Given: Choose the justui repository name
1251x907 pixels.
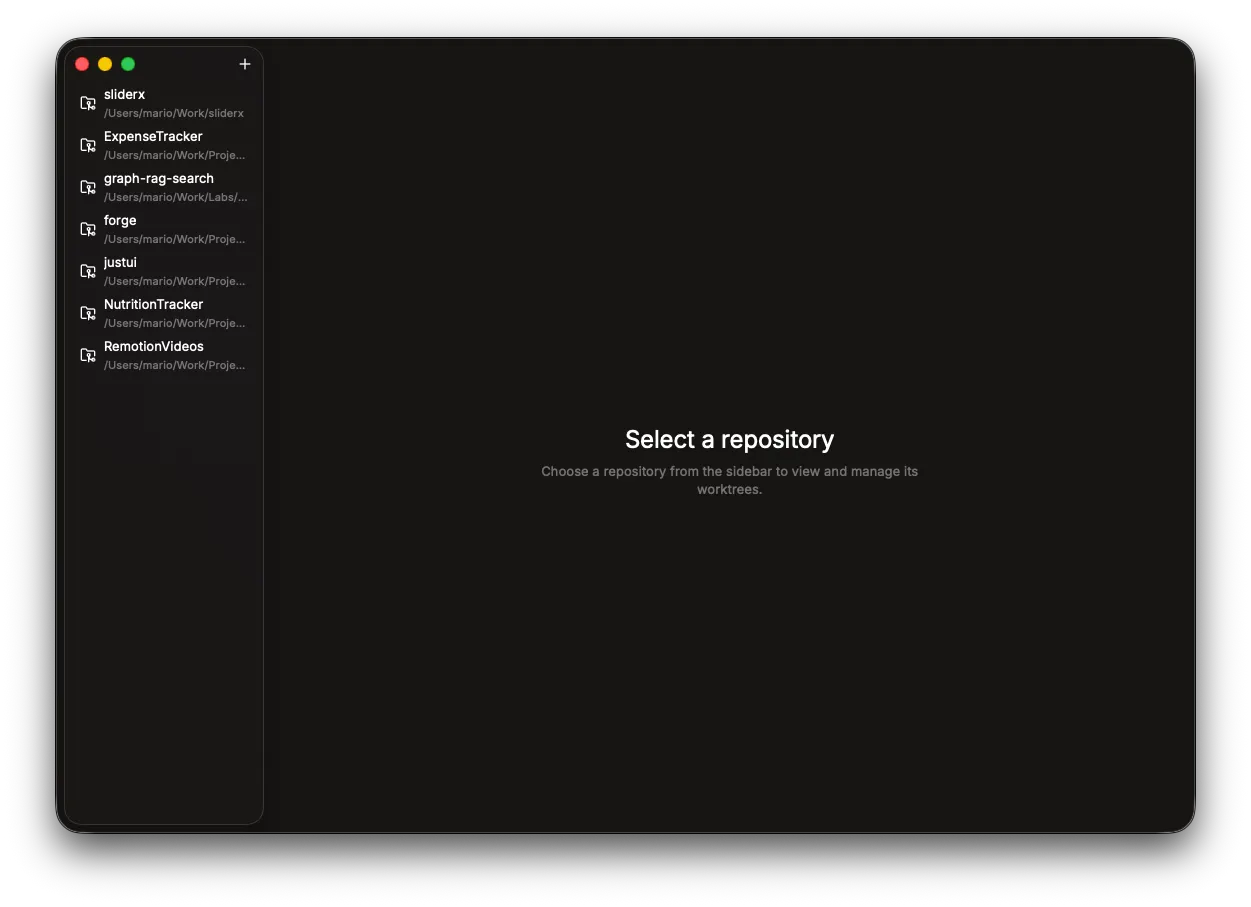Looking at the screenshot, I should click(120, 262).
